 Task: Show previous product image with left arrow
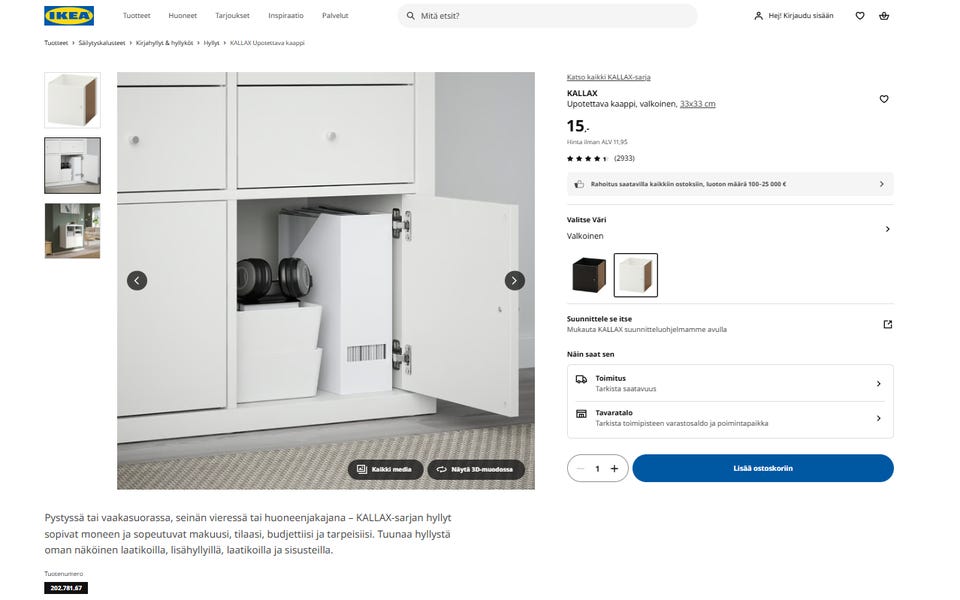pyautogui.click(x=137, y=280)
